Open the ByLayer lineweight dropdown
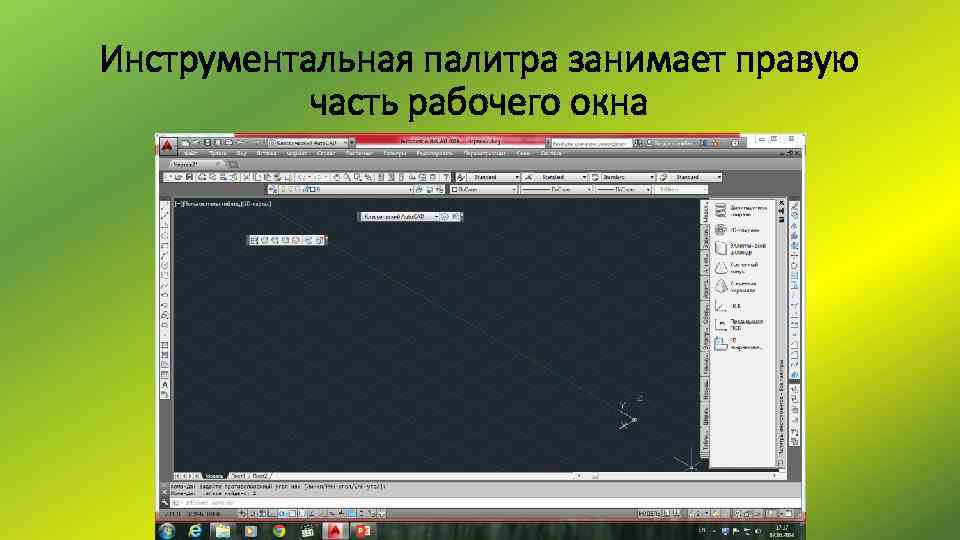 [623, 190]
